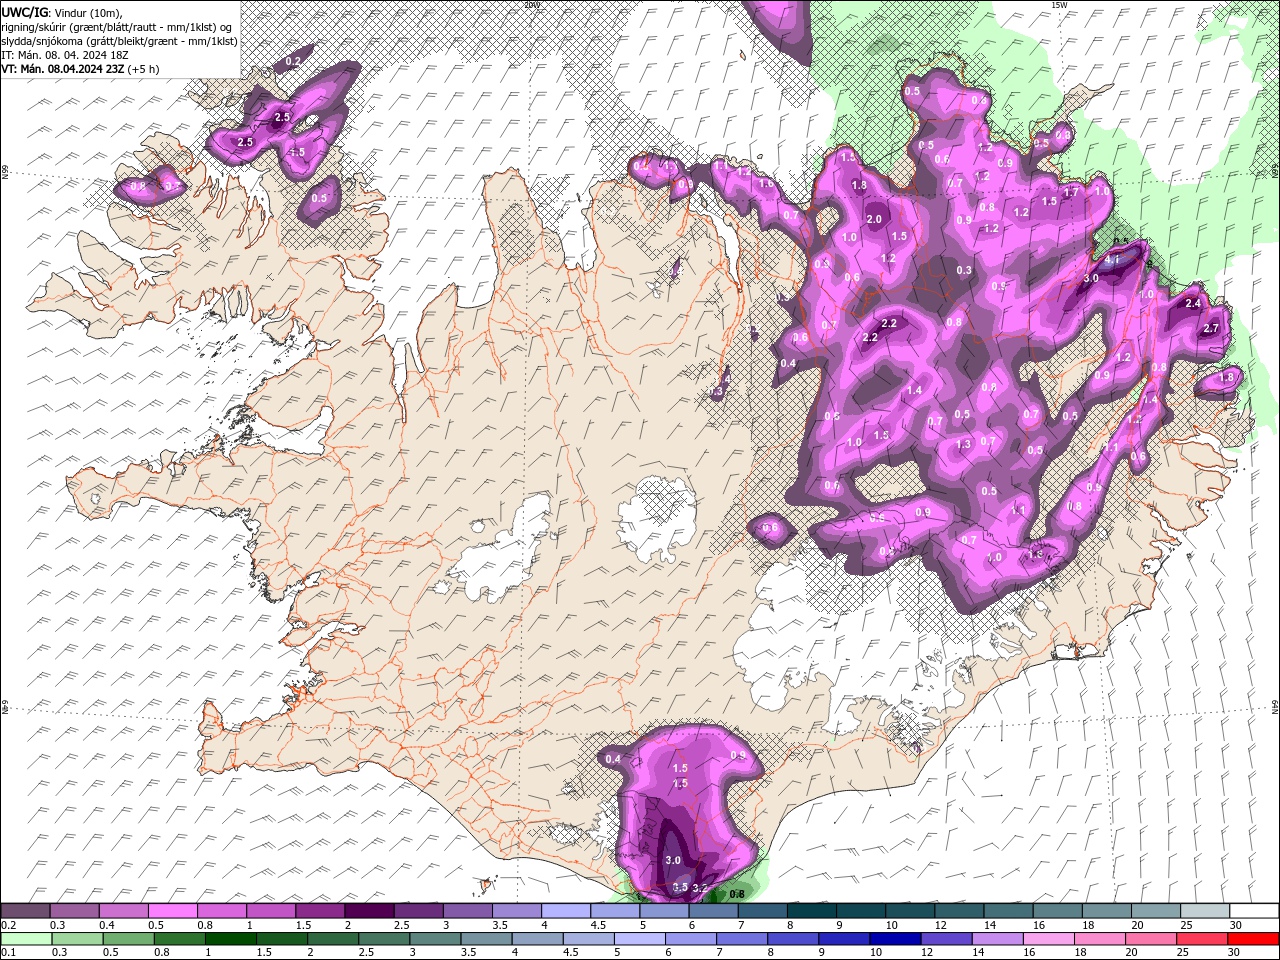Click the 14 label in the rain legend

pyautogui.click(x=979, y=953)
